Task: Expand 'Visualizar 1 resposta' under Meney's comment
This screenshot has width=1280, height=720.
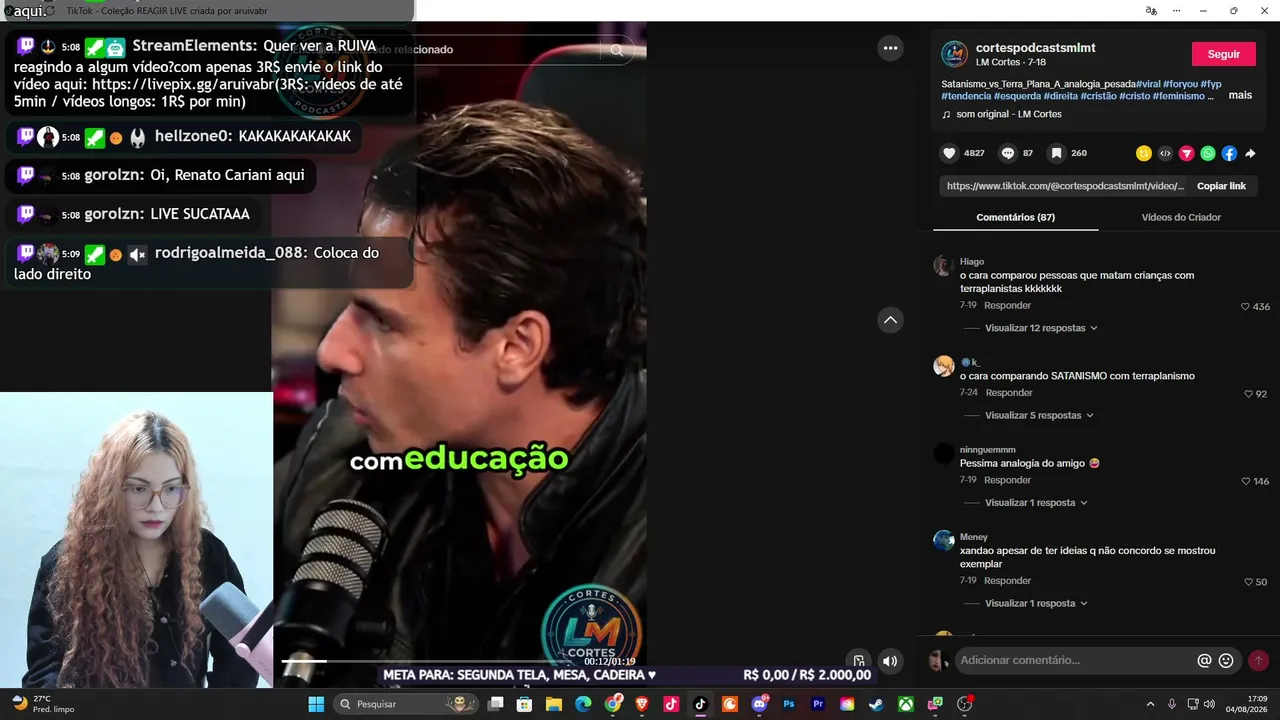Action: pyautogui.click(x=1037, y=603)
